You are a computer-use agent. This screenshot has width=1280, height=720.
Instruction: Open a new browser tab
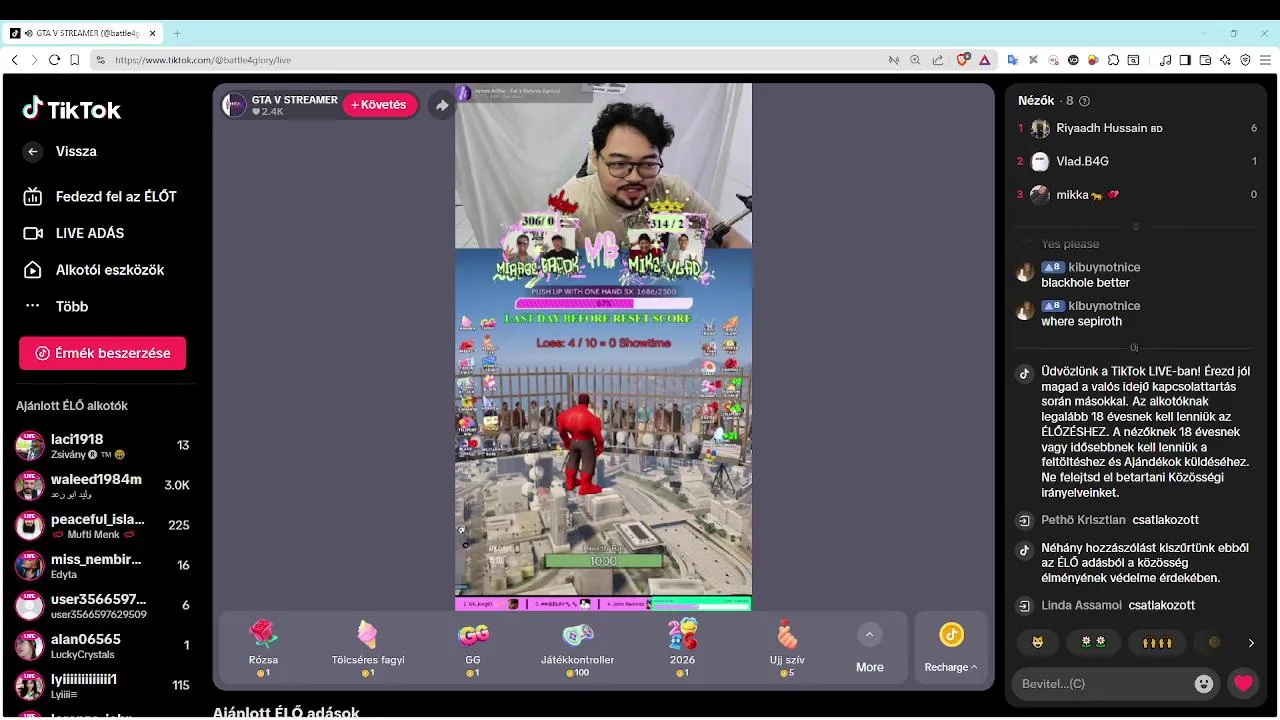177,33
